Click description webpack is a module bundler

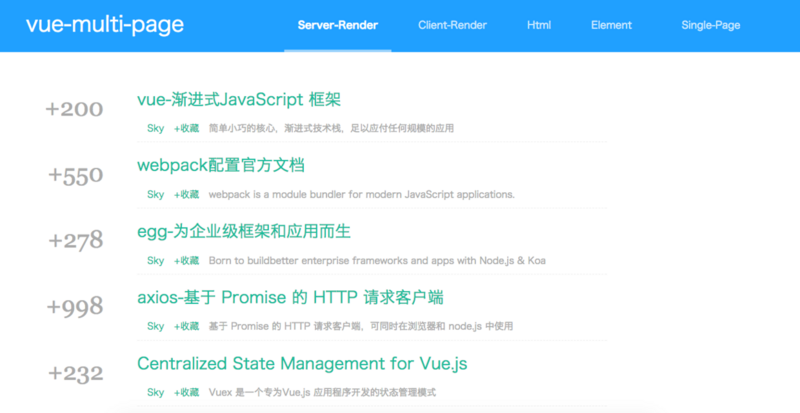[362, 195]
